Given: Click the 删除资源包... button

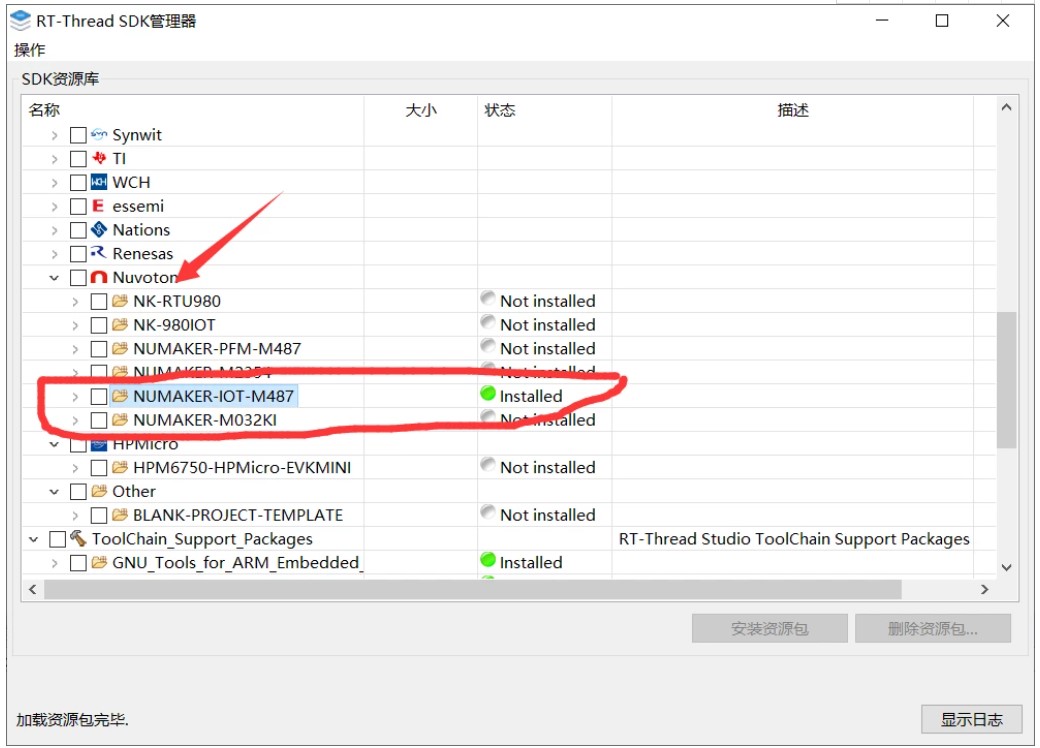Looking at the screenshot, I should tap(933, 628).
